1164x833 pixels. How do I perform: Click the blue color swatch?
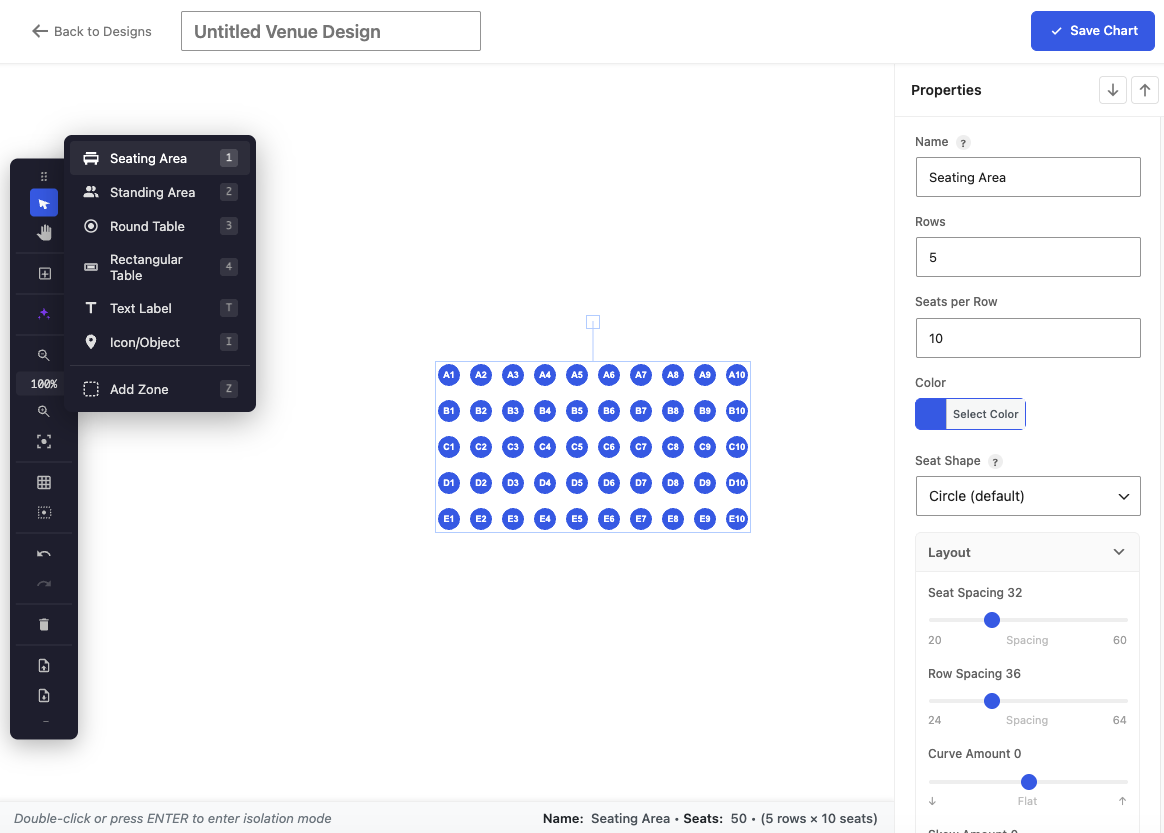click(x=931, y=414)
